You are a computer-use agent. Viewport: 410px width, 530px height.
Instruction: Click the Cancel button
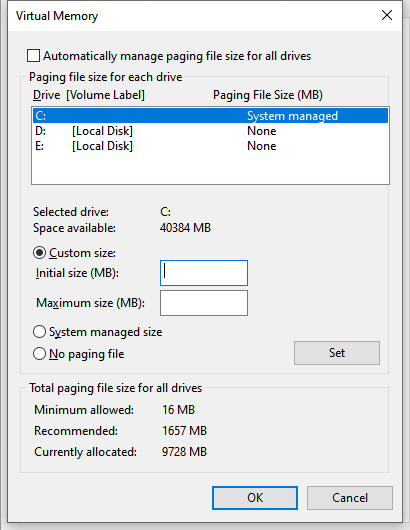350,498
